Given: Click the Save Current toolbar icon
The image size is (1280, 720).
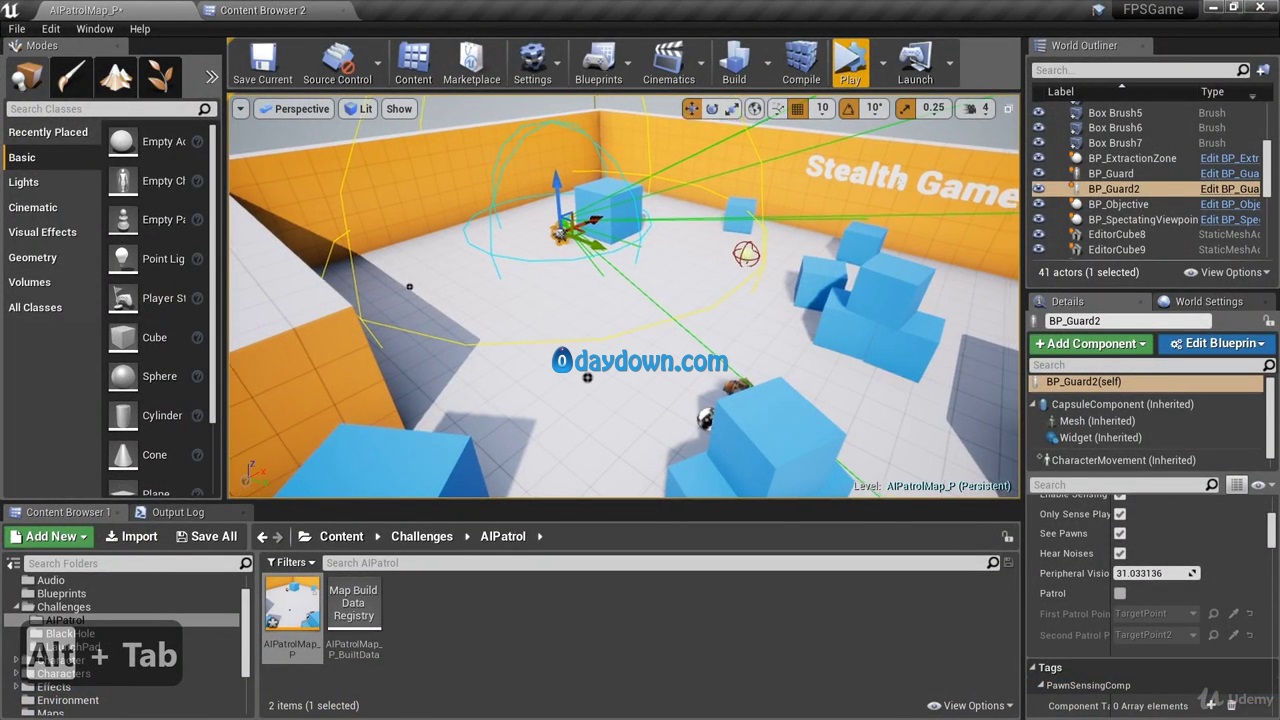Looking at the screenshot, I should click(262, 64).
